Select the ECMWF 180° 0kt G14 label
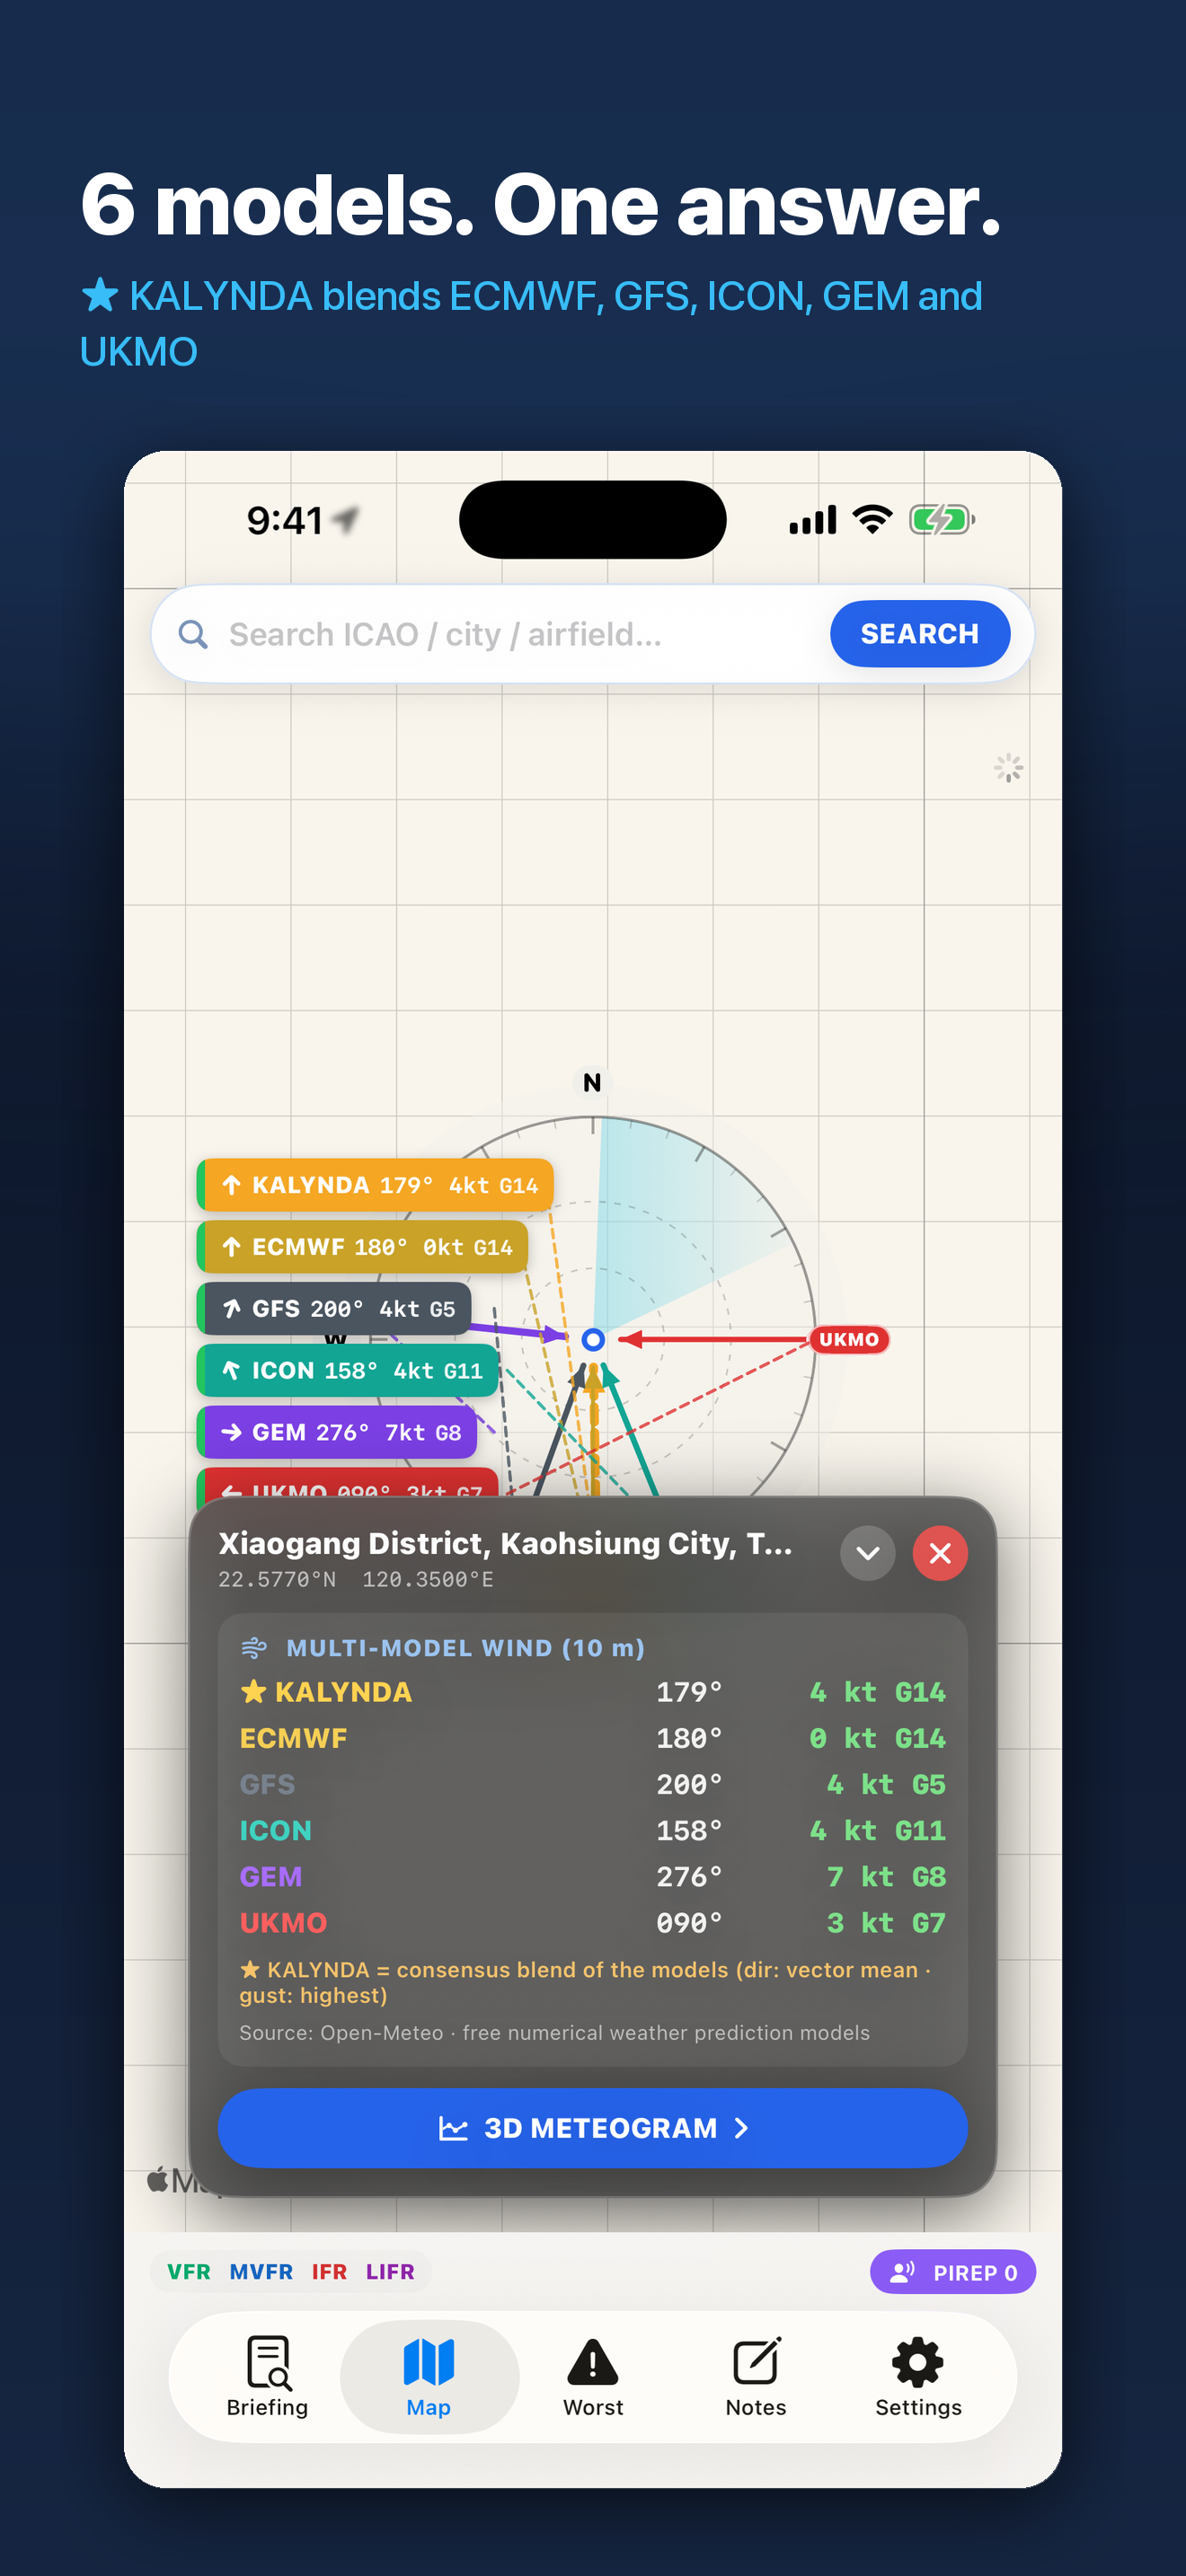Screen dimensions: 1186x2576 (x=362, y=1247)
